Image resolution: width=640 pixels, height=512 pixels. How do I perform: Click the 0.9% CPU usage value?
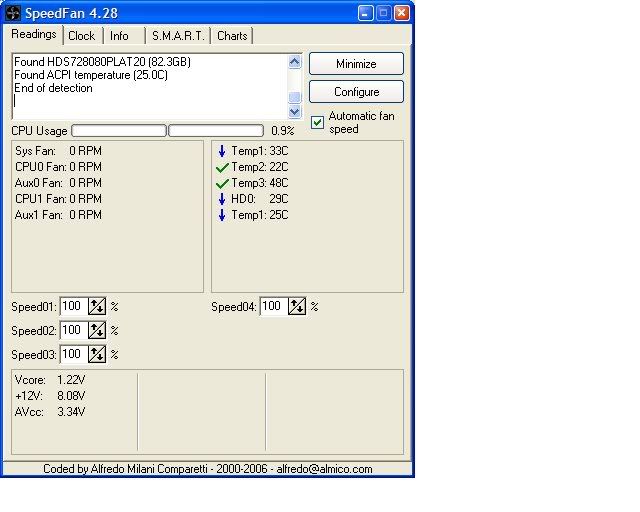[282, 131]
